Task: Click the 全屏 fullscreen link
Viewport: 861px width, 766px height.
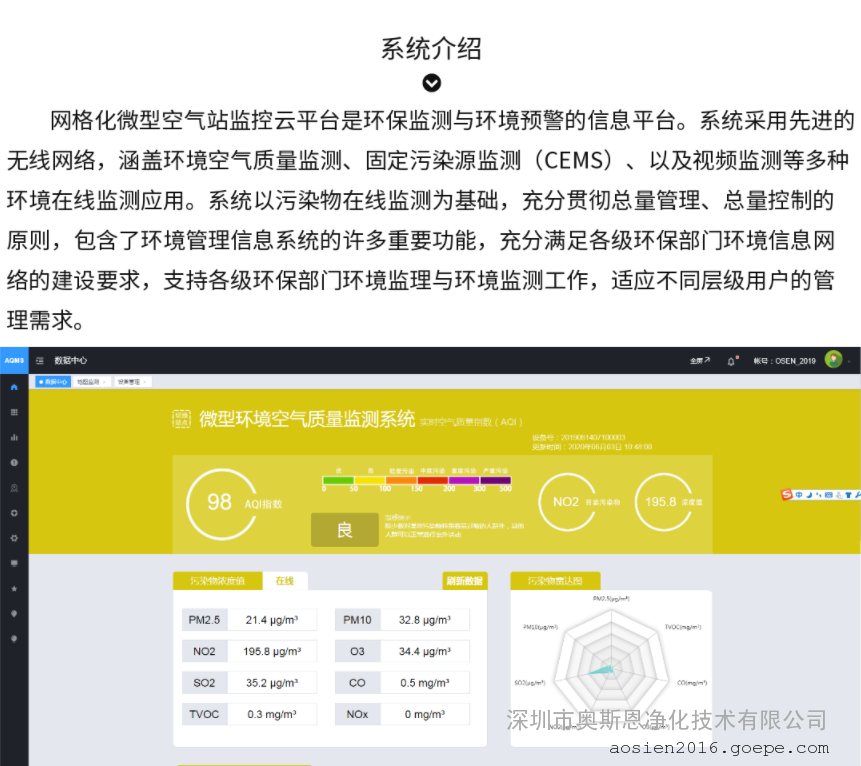Action: 699,361
